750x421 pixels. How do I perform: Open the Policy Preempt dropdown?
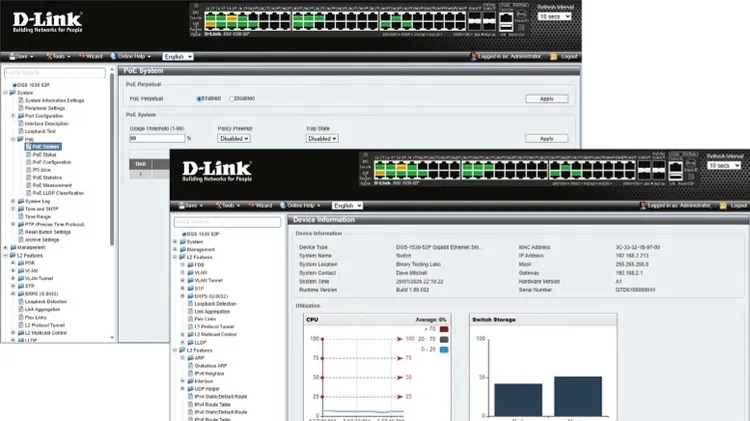234,138
